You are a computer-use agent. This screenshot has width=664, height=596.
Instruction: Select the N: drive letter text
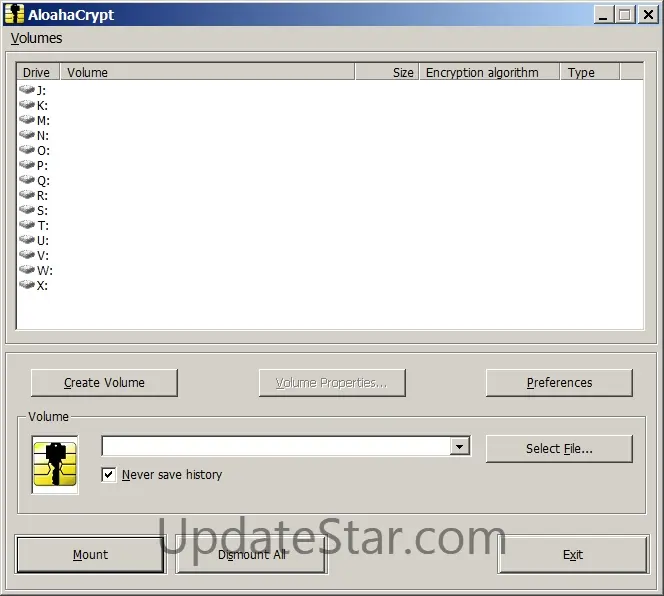pos(42,136)
